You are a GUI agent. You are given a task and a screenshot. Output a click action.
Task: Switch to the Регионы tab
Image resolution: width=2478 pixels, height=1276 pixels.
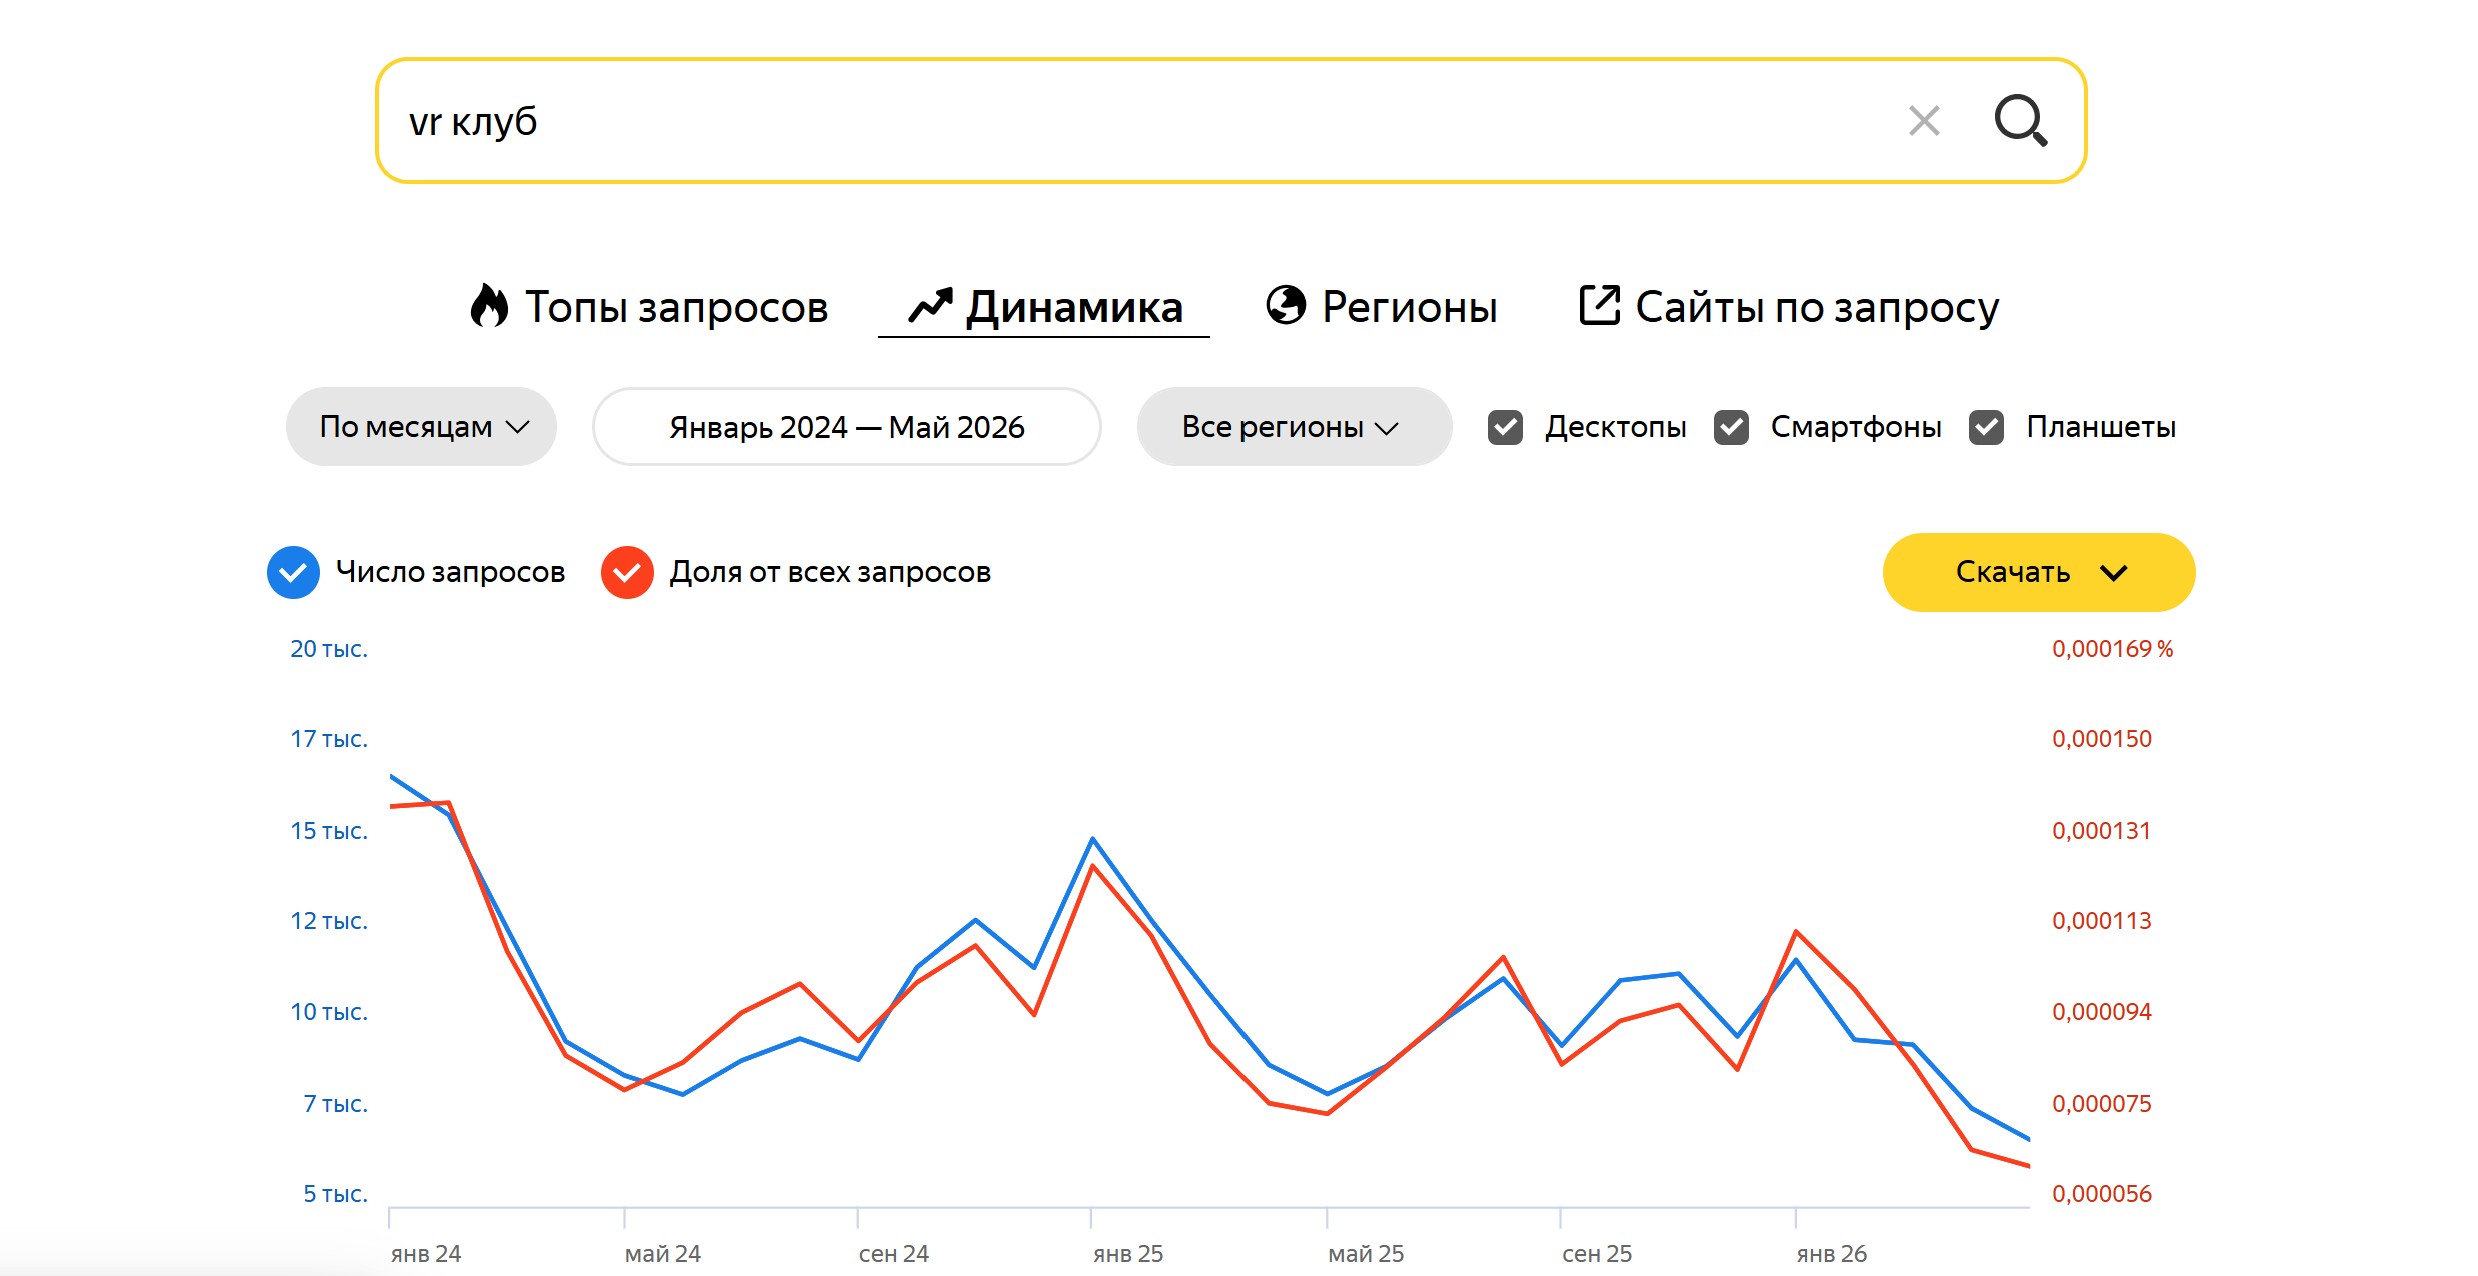click(x=1382, y=306)
